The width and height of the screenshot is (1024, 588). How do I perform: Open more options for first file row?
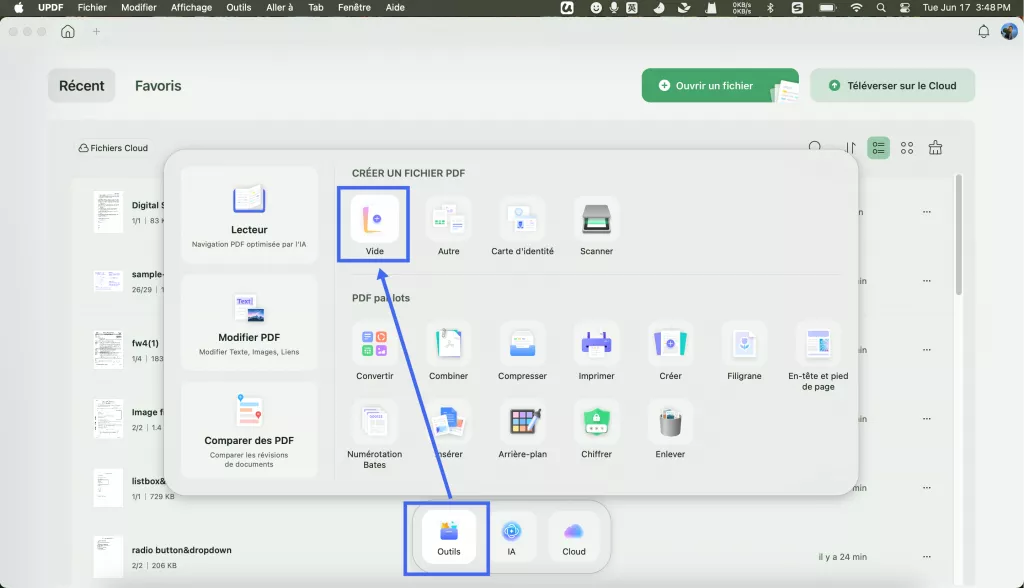[x=927, y=212]
